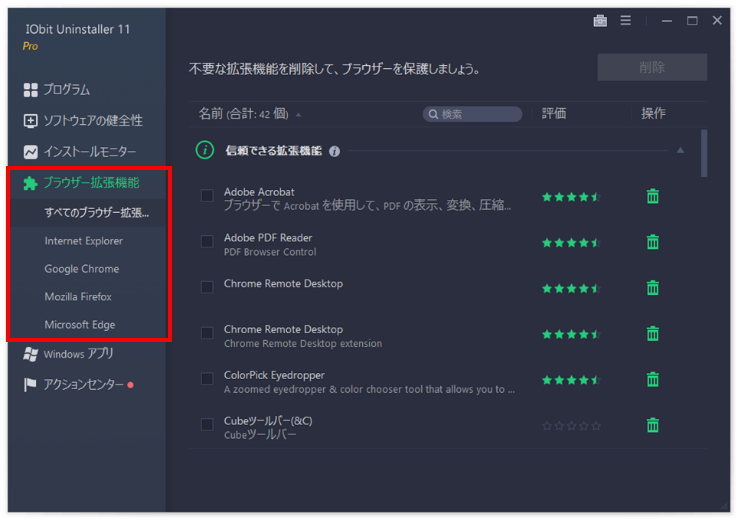The image size is (738, 520).
Task: Click trash icon for Chrome Remote Desktop extension
Action: click(653, 334)
